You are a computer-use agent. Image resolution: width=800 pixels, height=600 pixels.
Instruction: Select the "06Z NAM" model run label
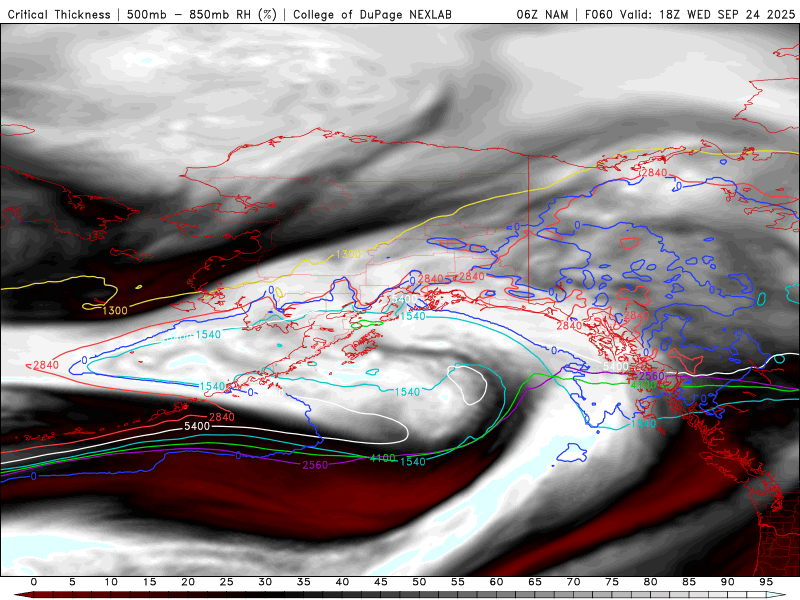542,15
